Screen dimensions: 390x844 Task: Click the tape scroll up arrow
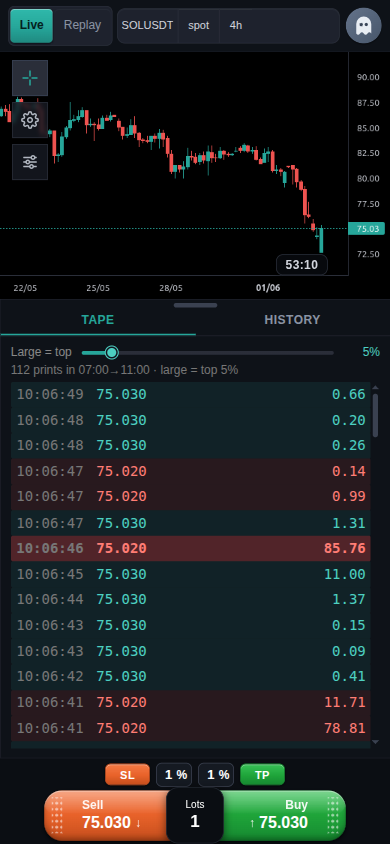click(x=375, y=388)
